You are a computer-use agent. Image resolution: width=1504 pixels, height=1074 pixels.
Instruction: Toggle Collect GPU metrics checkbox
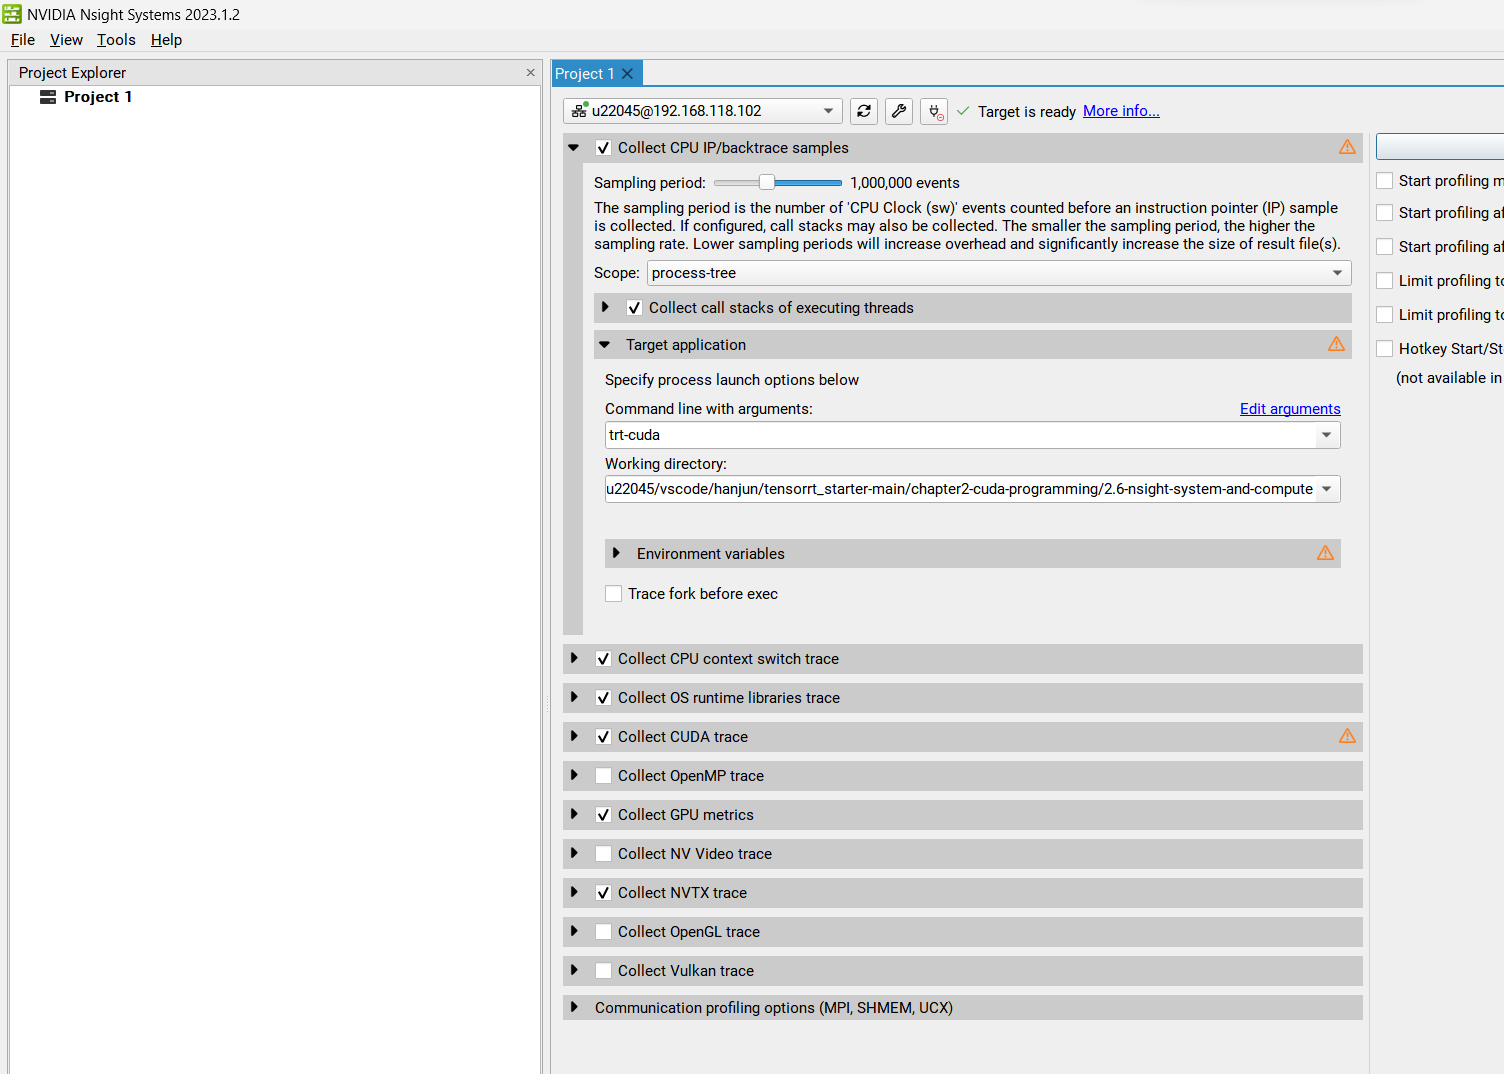603,815
